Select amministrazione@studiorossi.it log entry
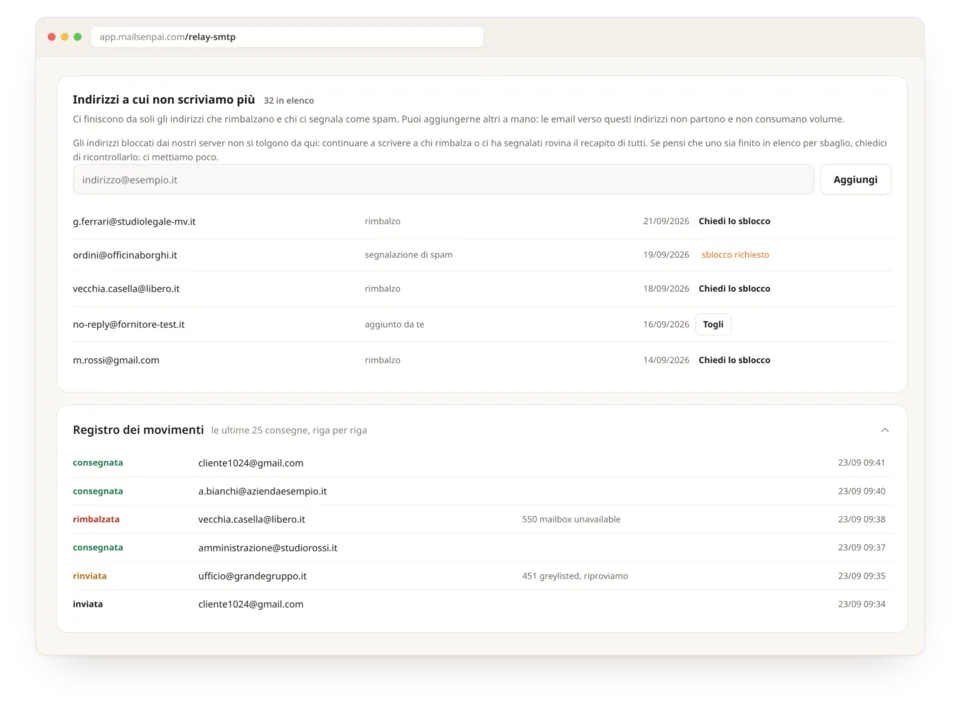The height and width of the screenshot is (710, 960). [268, 548]
